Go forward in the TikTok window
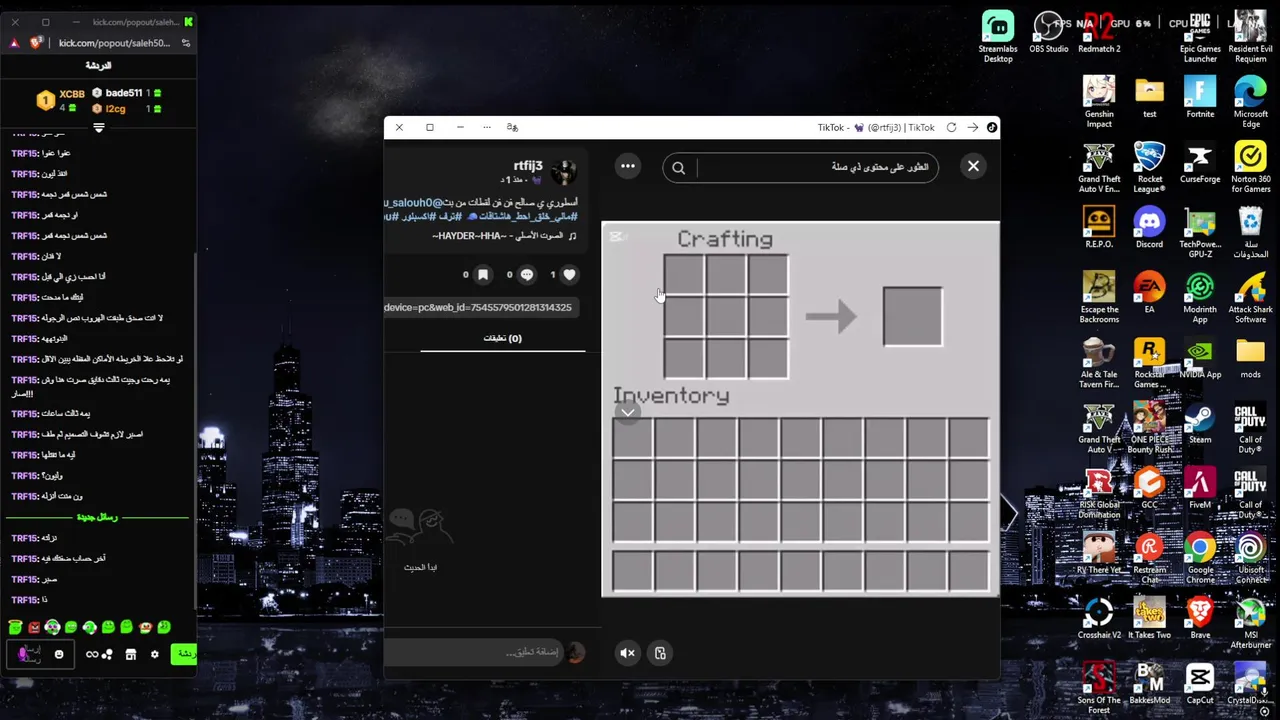The height and width of the screenshot is (720, 1280). click(972, 127)
